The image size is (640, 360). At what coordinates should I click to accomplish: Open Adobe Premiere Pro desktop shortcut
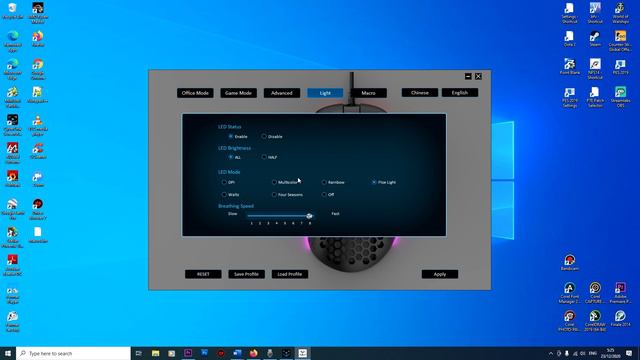tap(620, 292)
